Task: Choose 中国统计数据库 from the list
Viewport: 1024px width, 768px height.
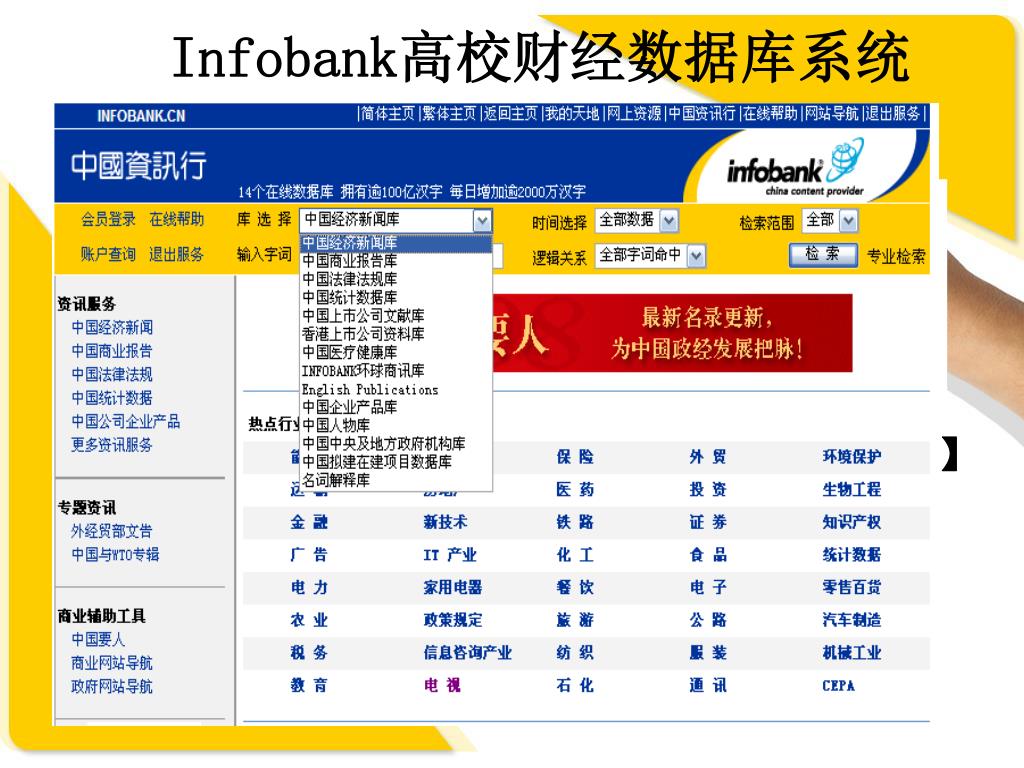Action: point(396,298)
